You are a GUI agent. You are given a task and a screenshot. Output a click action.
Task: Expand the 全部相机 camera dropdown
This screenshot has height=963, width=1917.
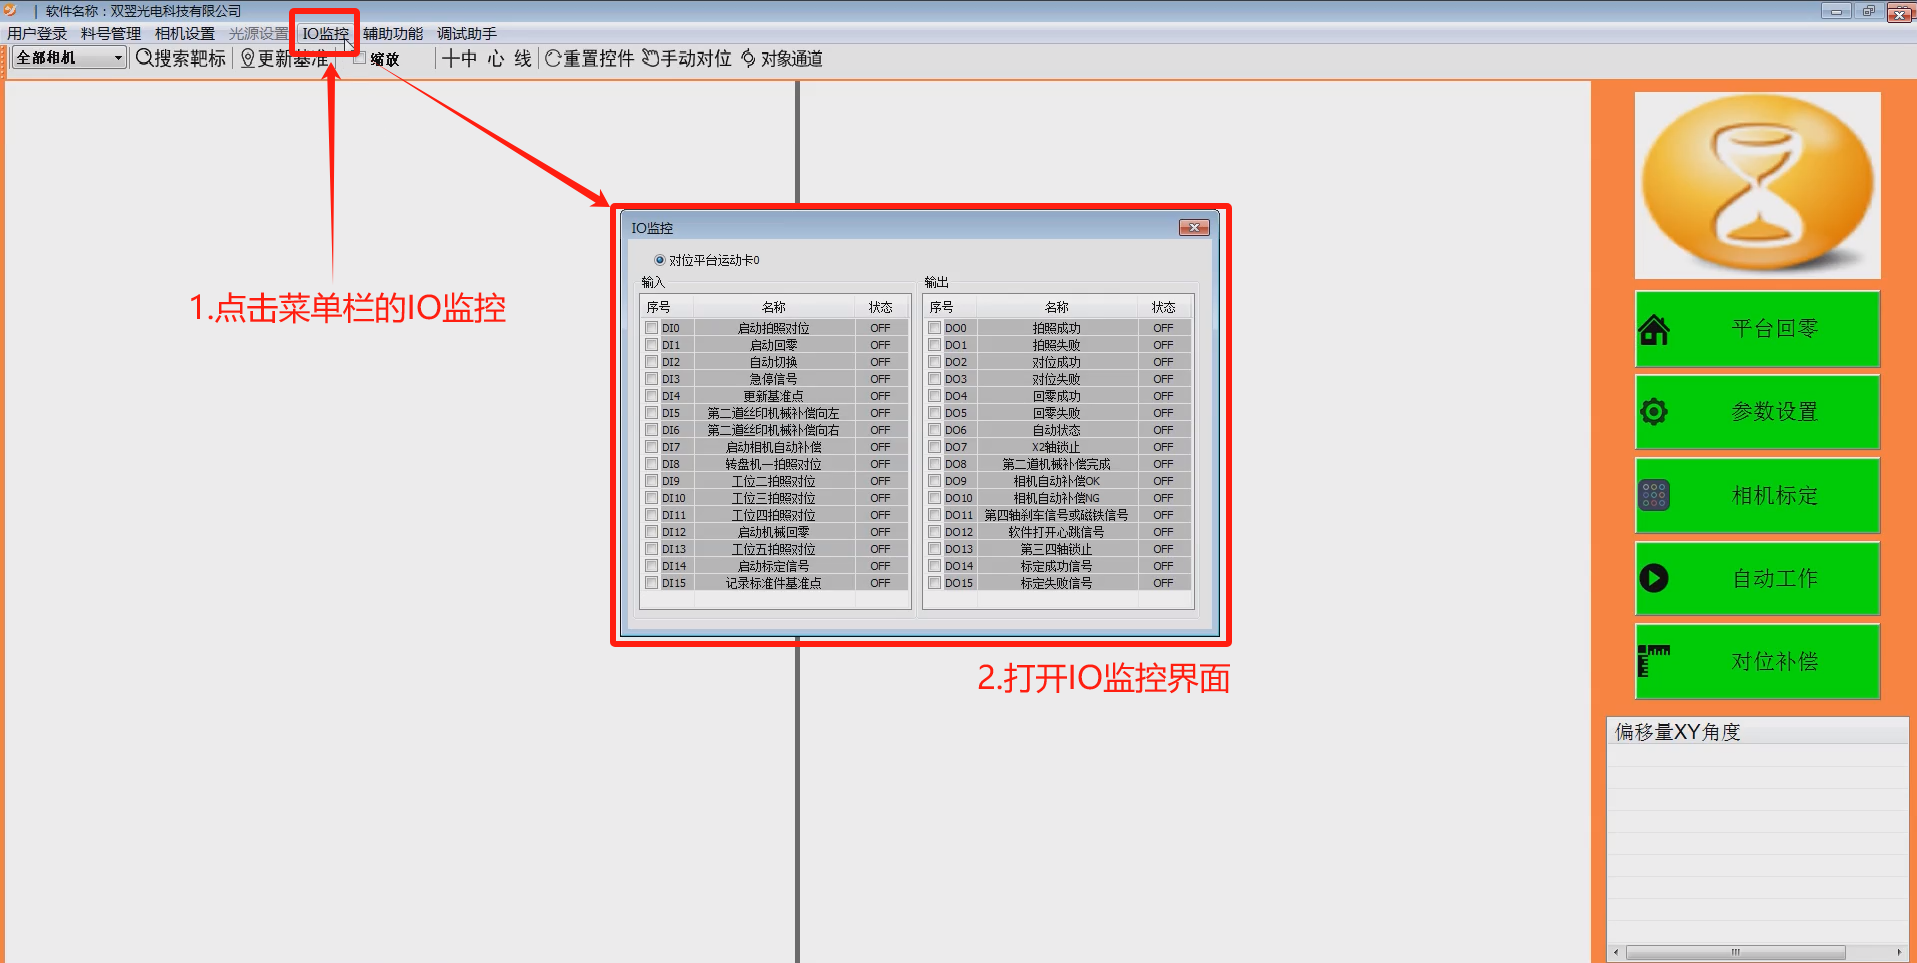(118, 58)
